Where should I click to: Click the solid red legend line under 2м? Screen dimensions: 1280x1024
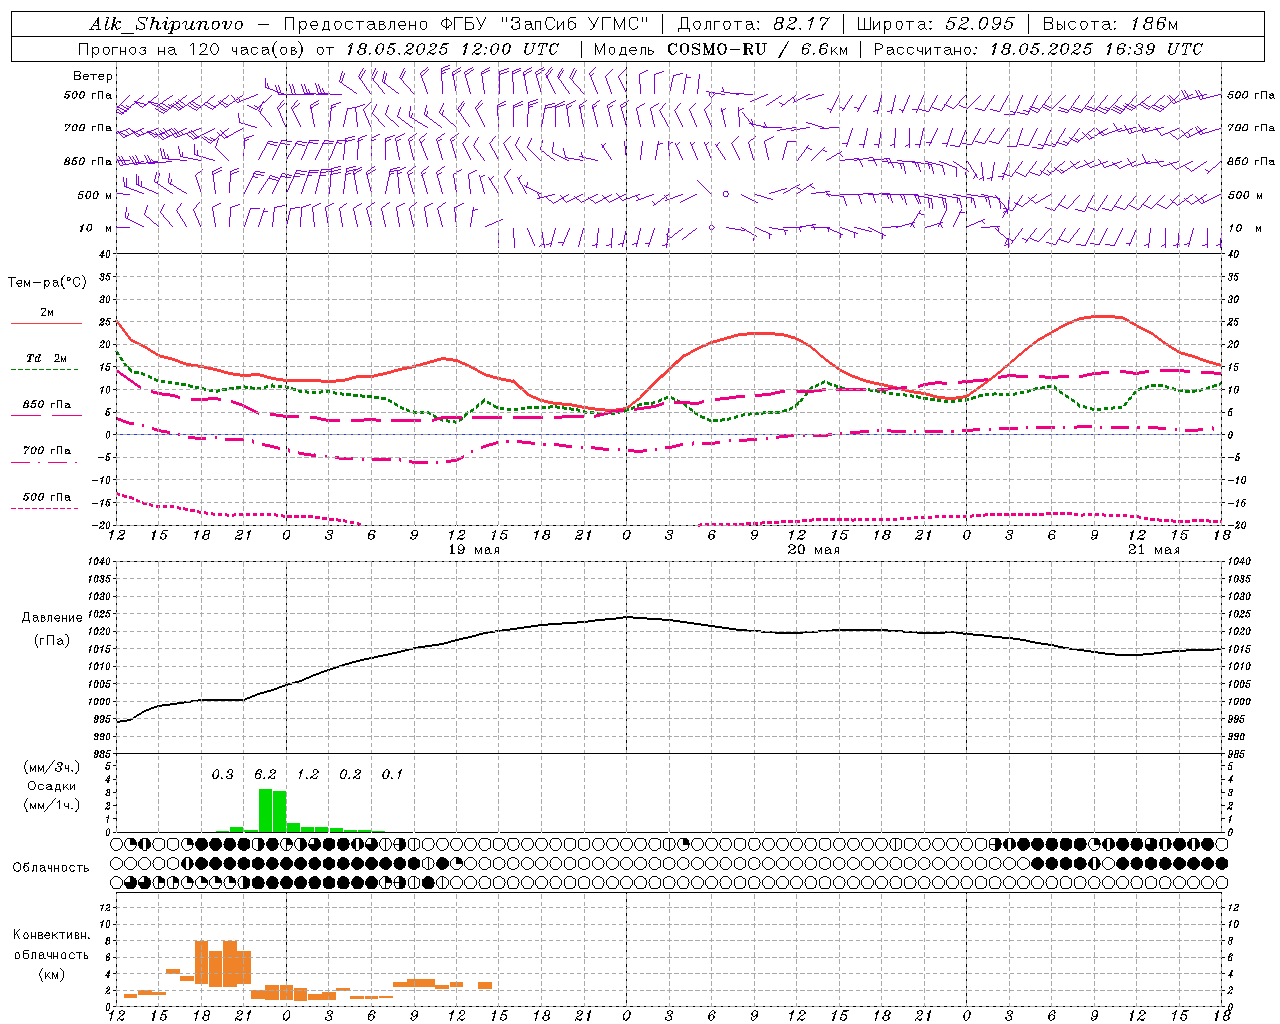tap(46, 324)
